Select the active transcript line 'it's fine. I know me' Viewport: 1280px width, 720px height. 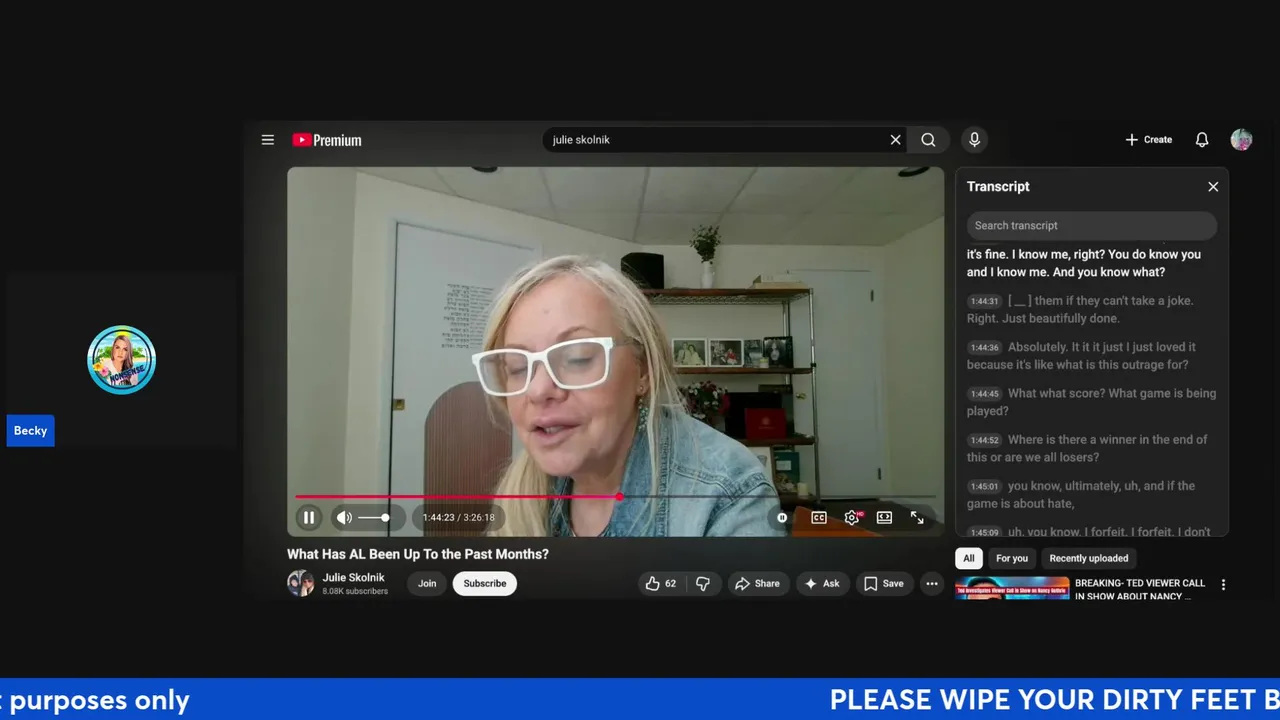click(1091, 263)
